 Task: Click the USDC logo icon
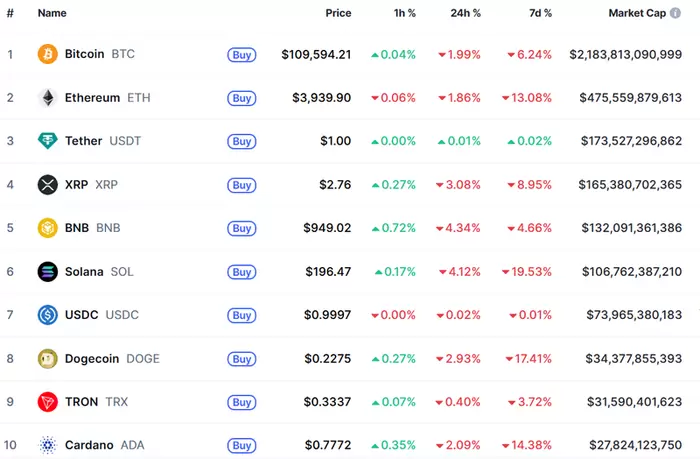click(47, 315)
